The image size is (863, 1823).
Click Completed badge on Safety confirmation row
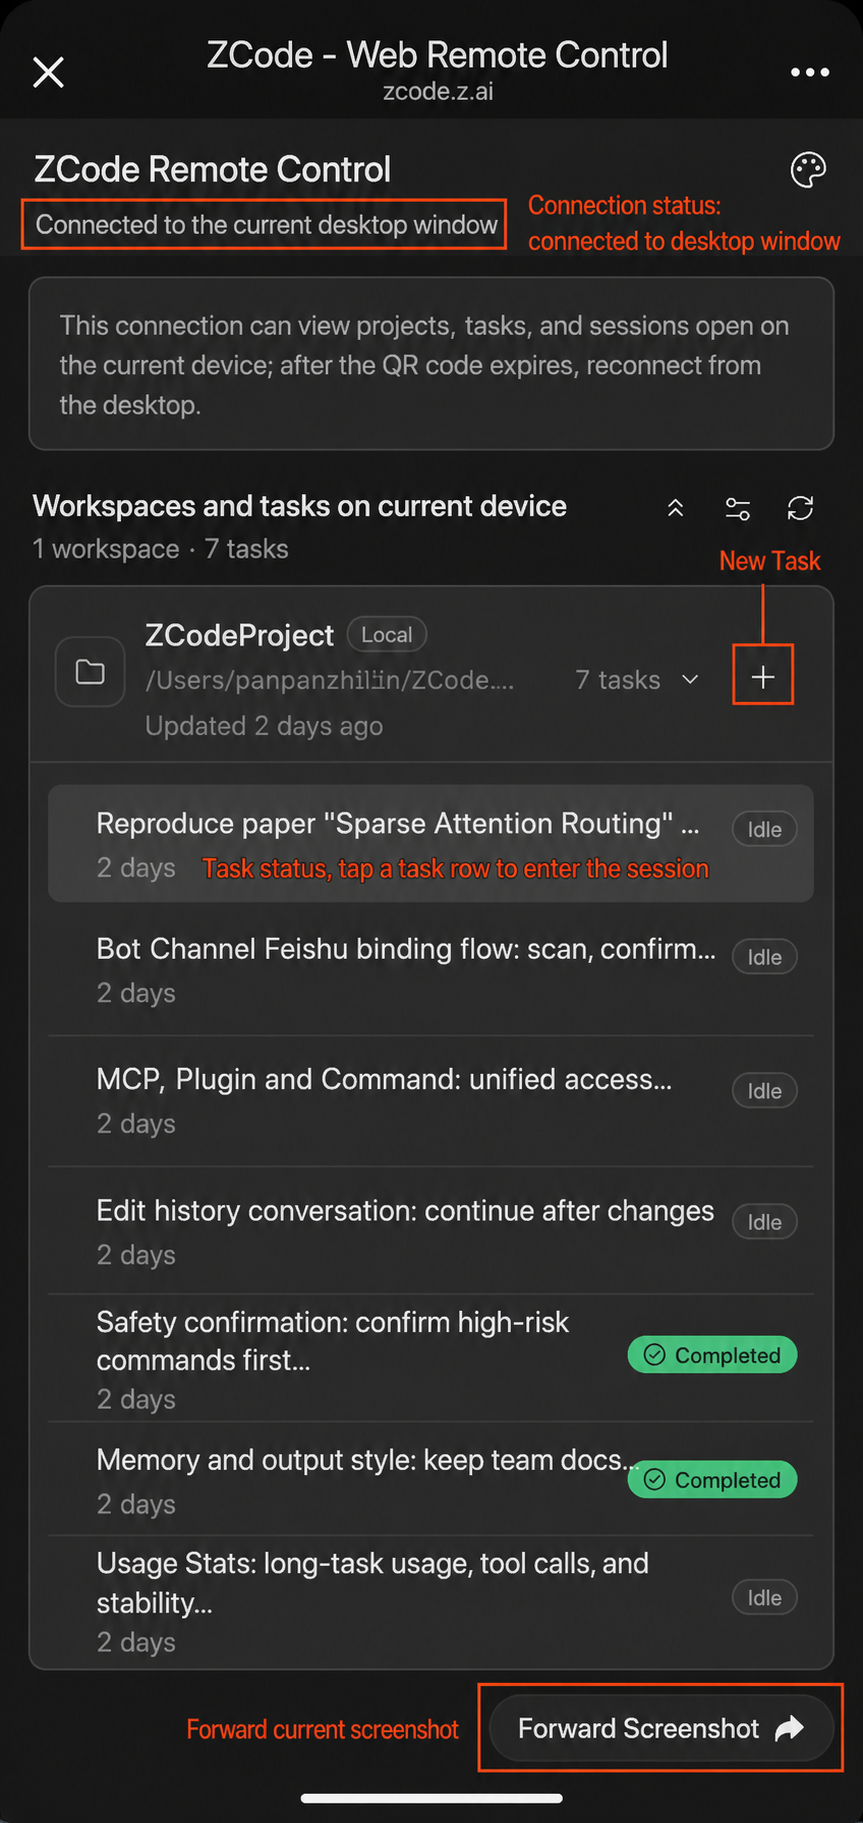point(712,1355)
